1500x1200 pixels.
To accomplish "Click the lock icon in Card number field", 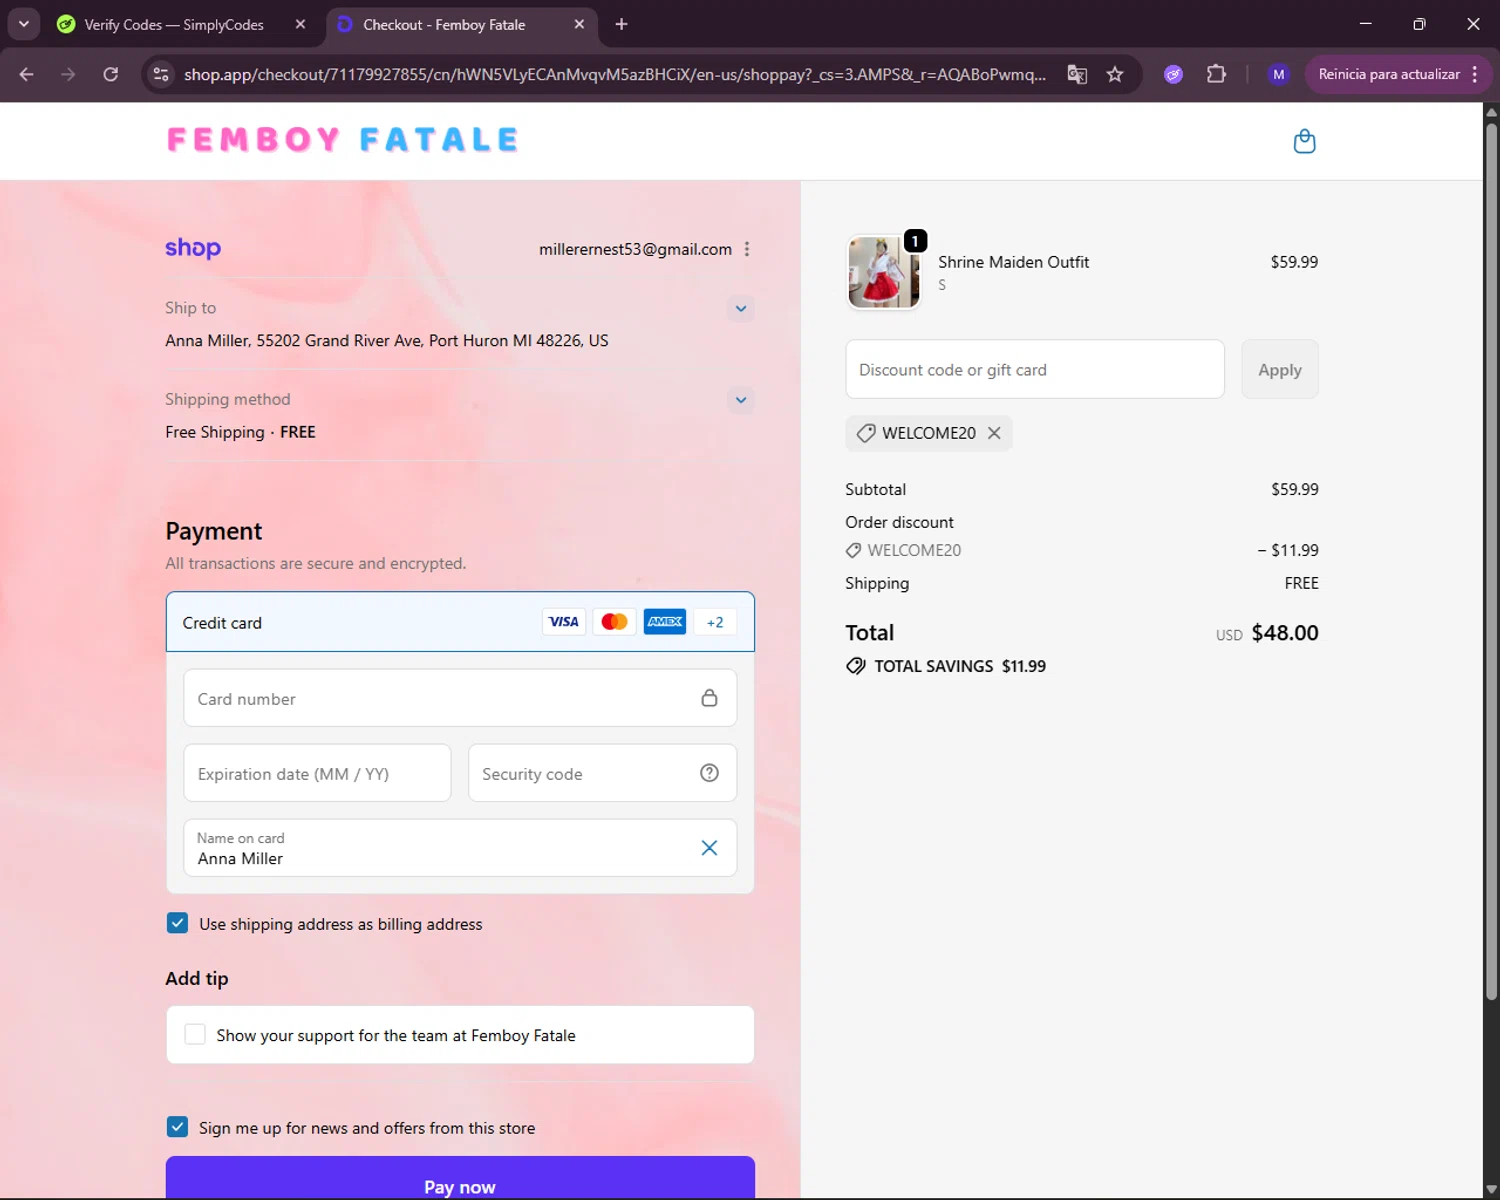I will point(709,698).
